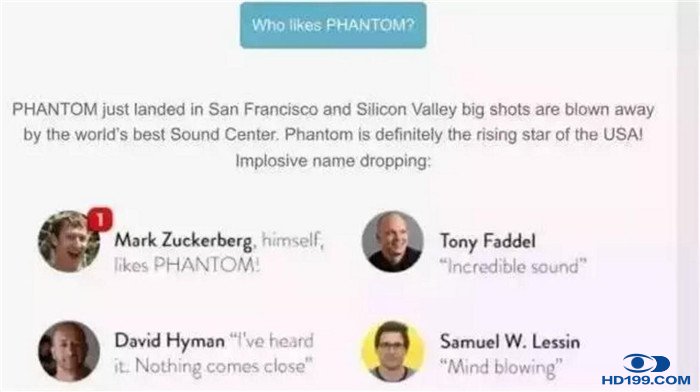Select the yellow-background avatar beside Samuel W. Lessin
The image size is (700, 392).
pyautogui.click(x=392, y=351)
